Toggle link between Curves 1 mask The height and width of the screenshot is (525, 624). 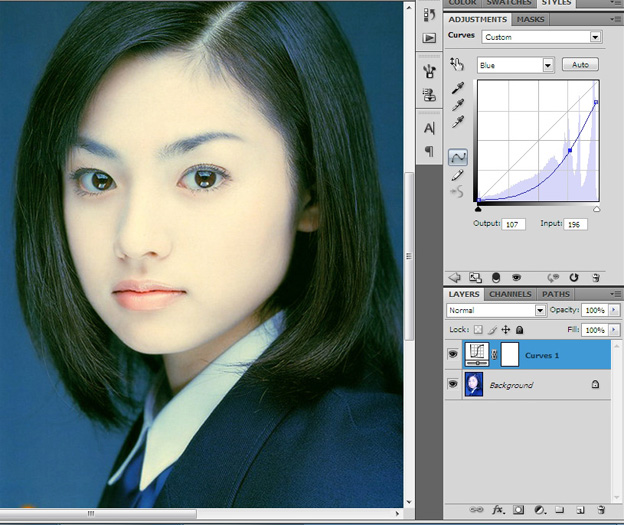point(495,354)
